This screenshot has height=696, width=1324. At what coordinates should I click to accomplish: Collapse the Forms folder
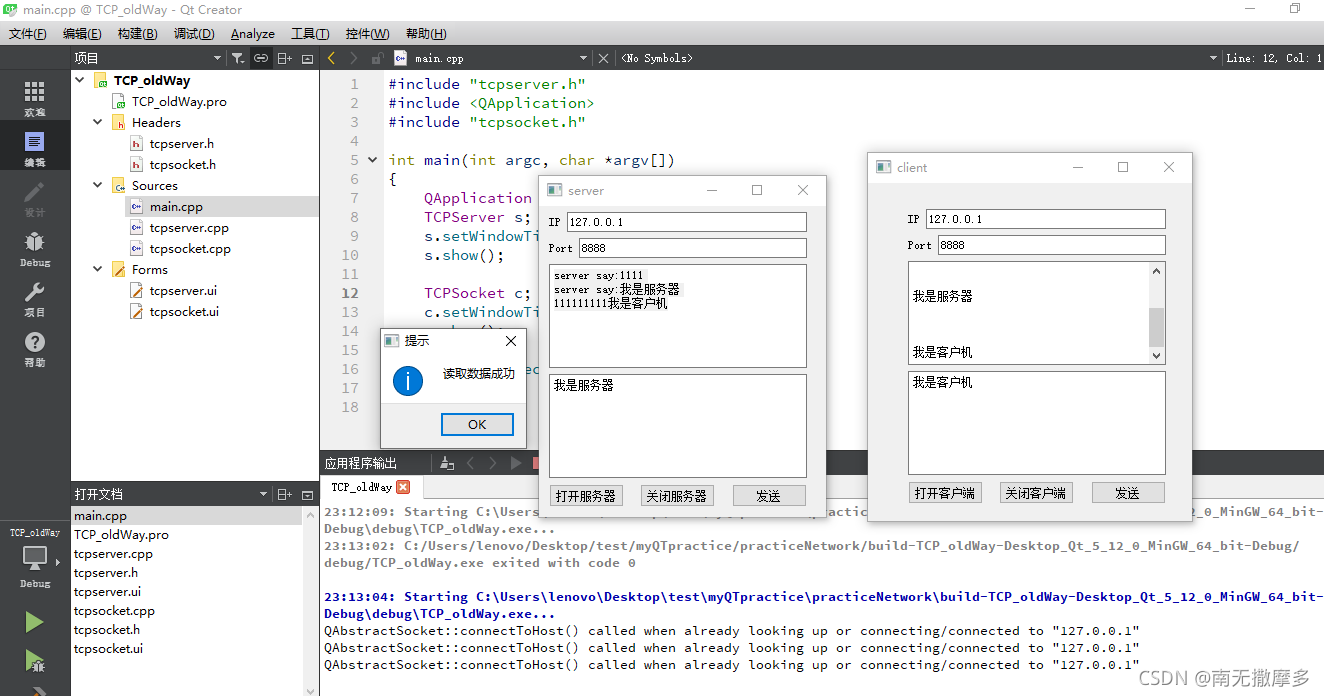(98, 269)
